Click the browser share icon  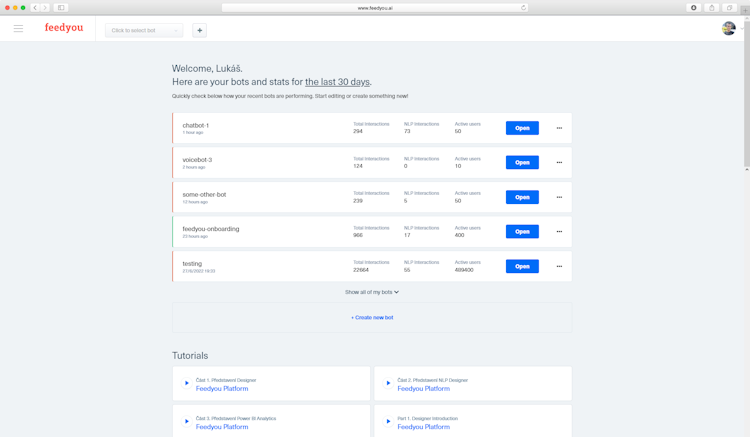(712, 8)
